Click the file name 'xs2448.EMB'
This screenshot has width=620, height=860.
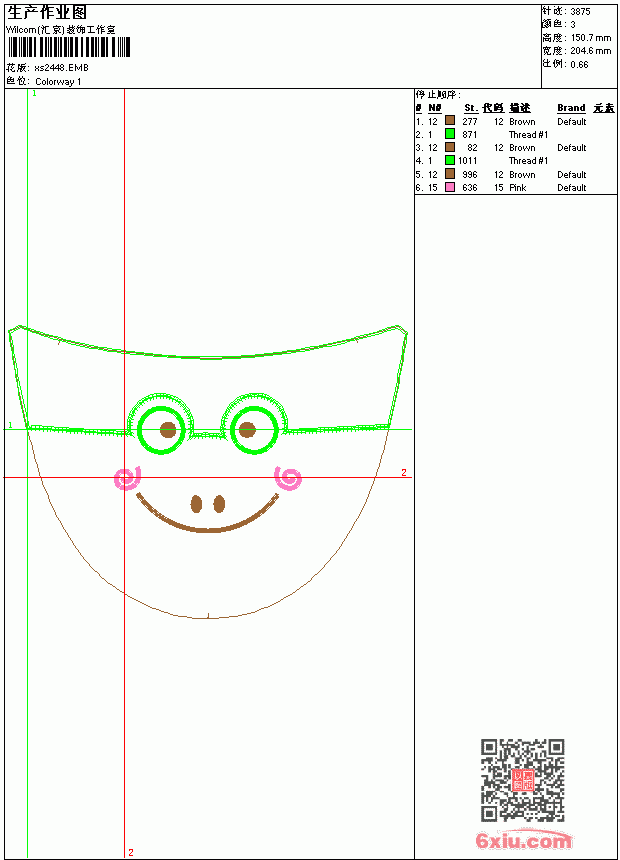point(61,68)
